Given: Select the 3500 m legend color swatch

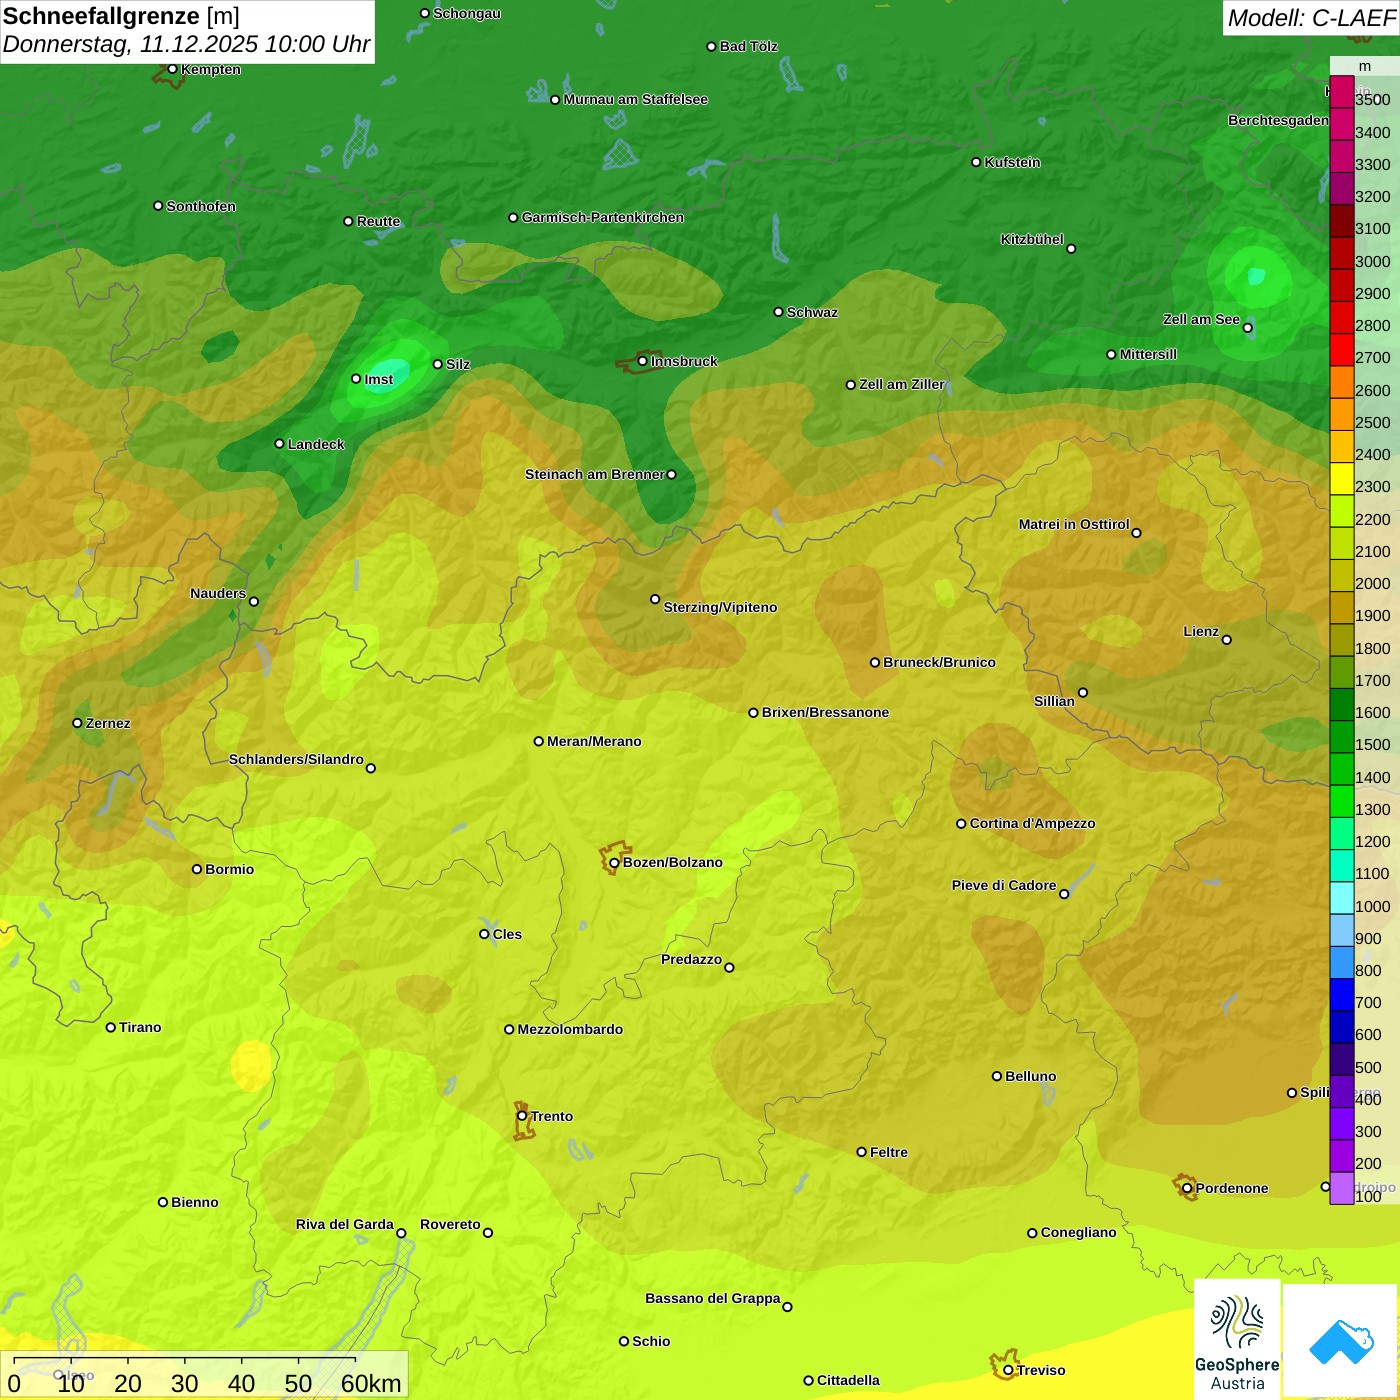Looking at the screenshot, I should pos(1342,92).
